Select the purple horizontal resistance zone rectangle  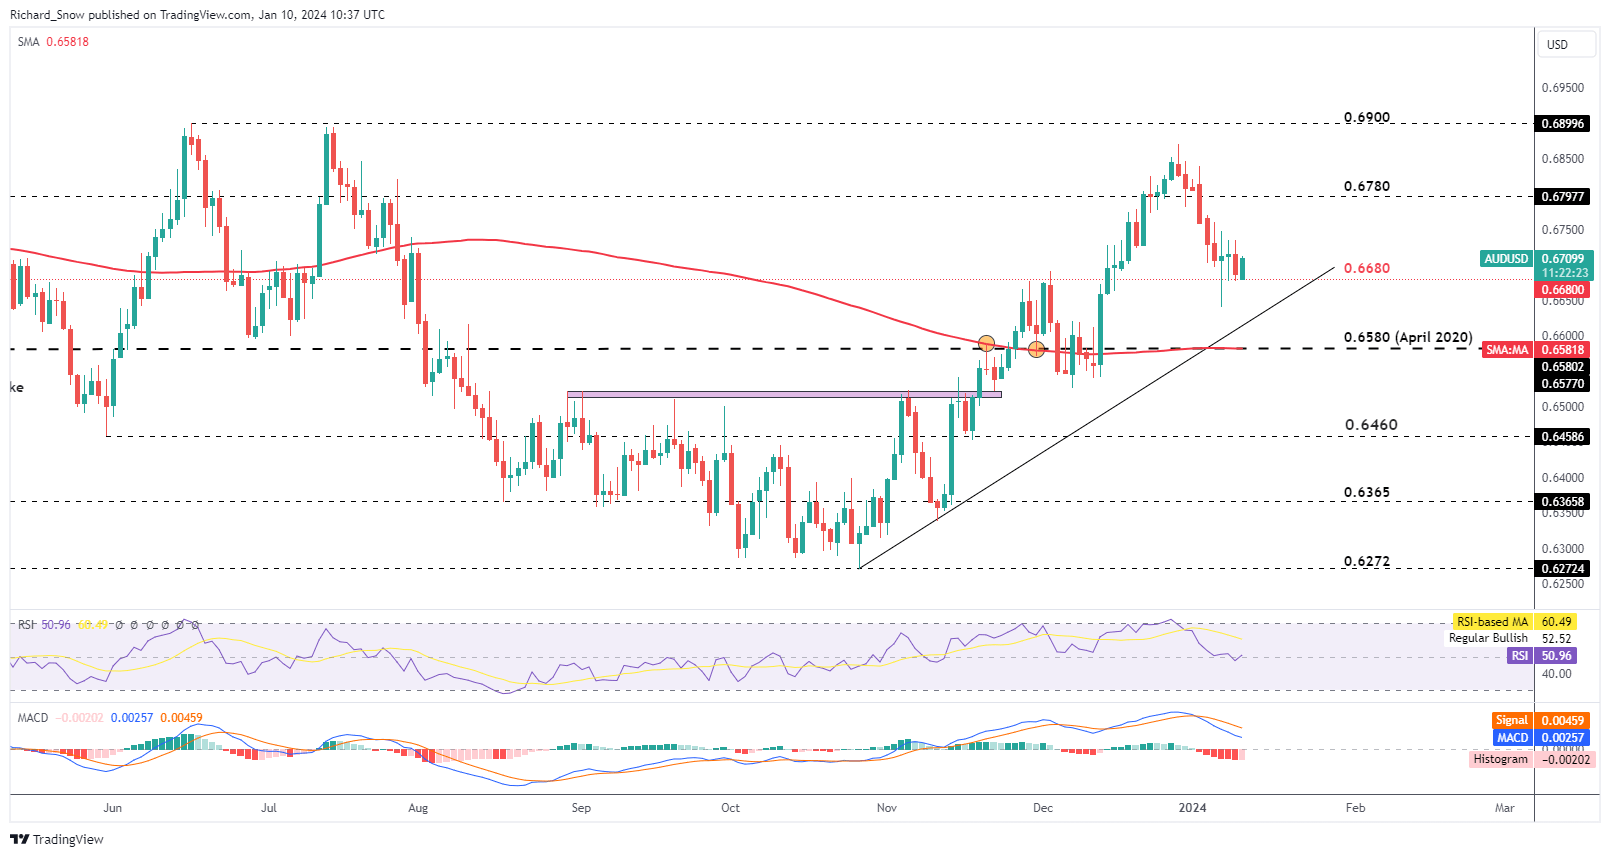coord(784,394)
